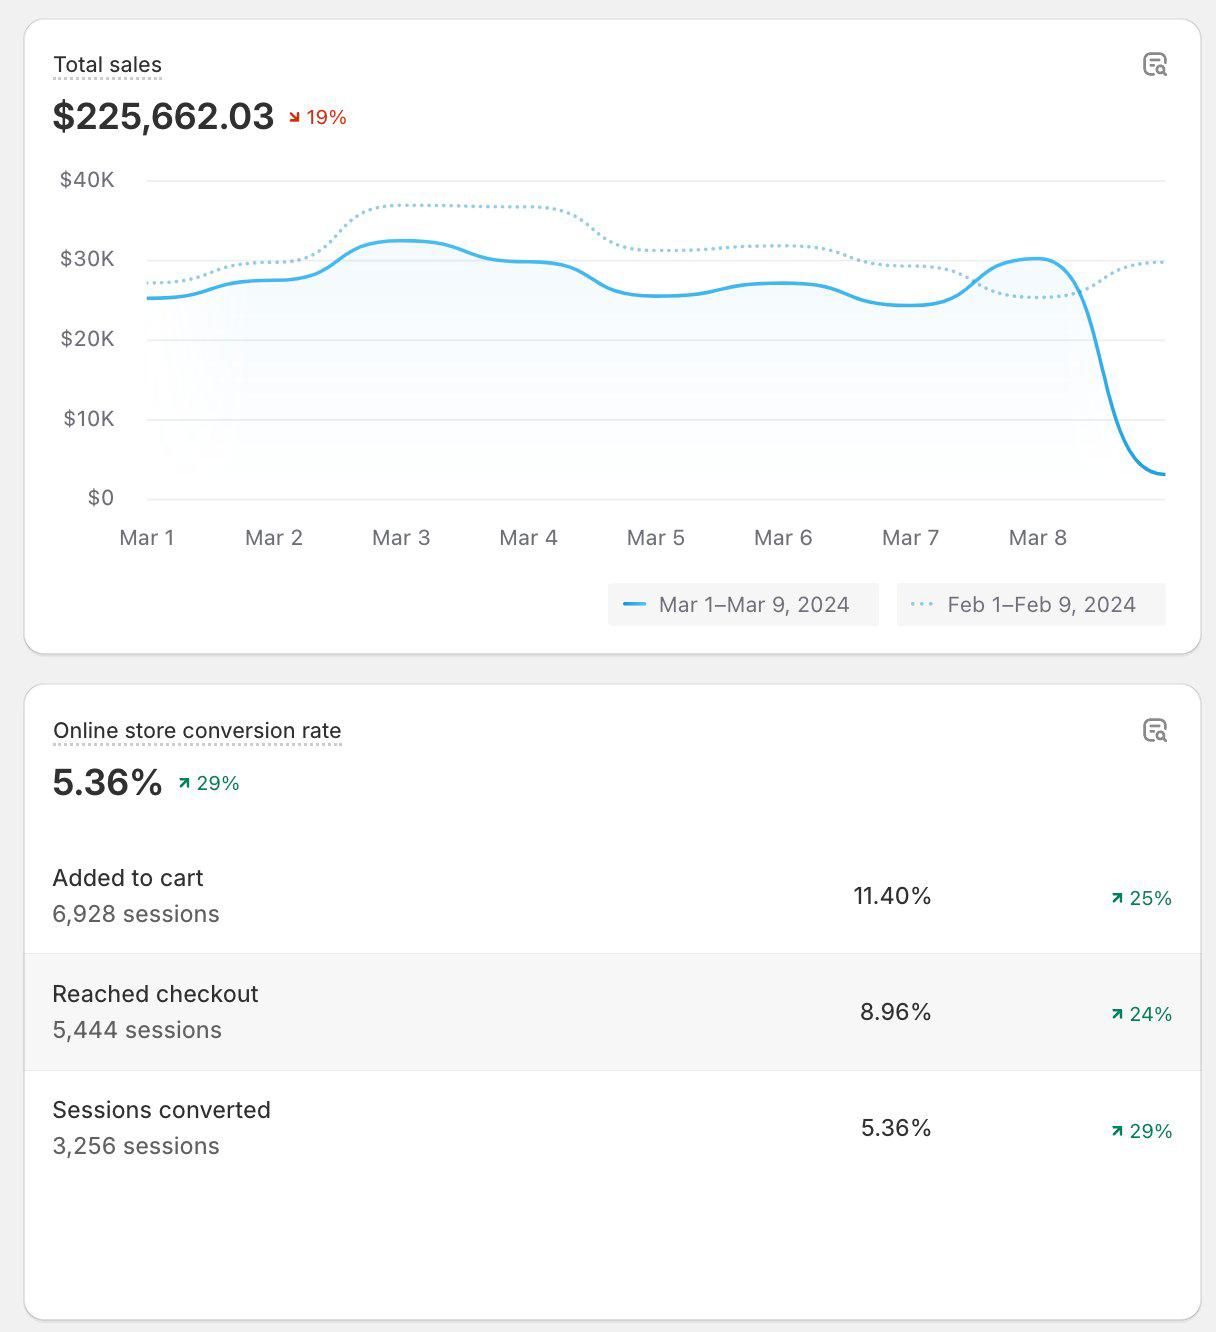Image resolution: width=1216 pixels, height=1332 pixels.
Task: Click the Reached checkout 24% trend arrow
Action: click(x=1117, y=1015)
